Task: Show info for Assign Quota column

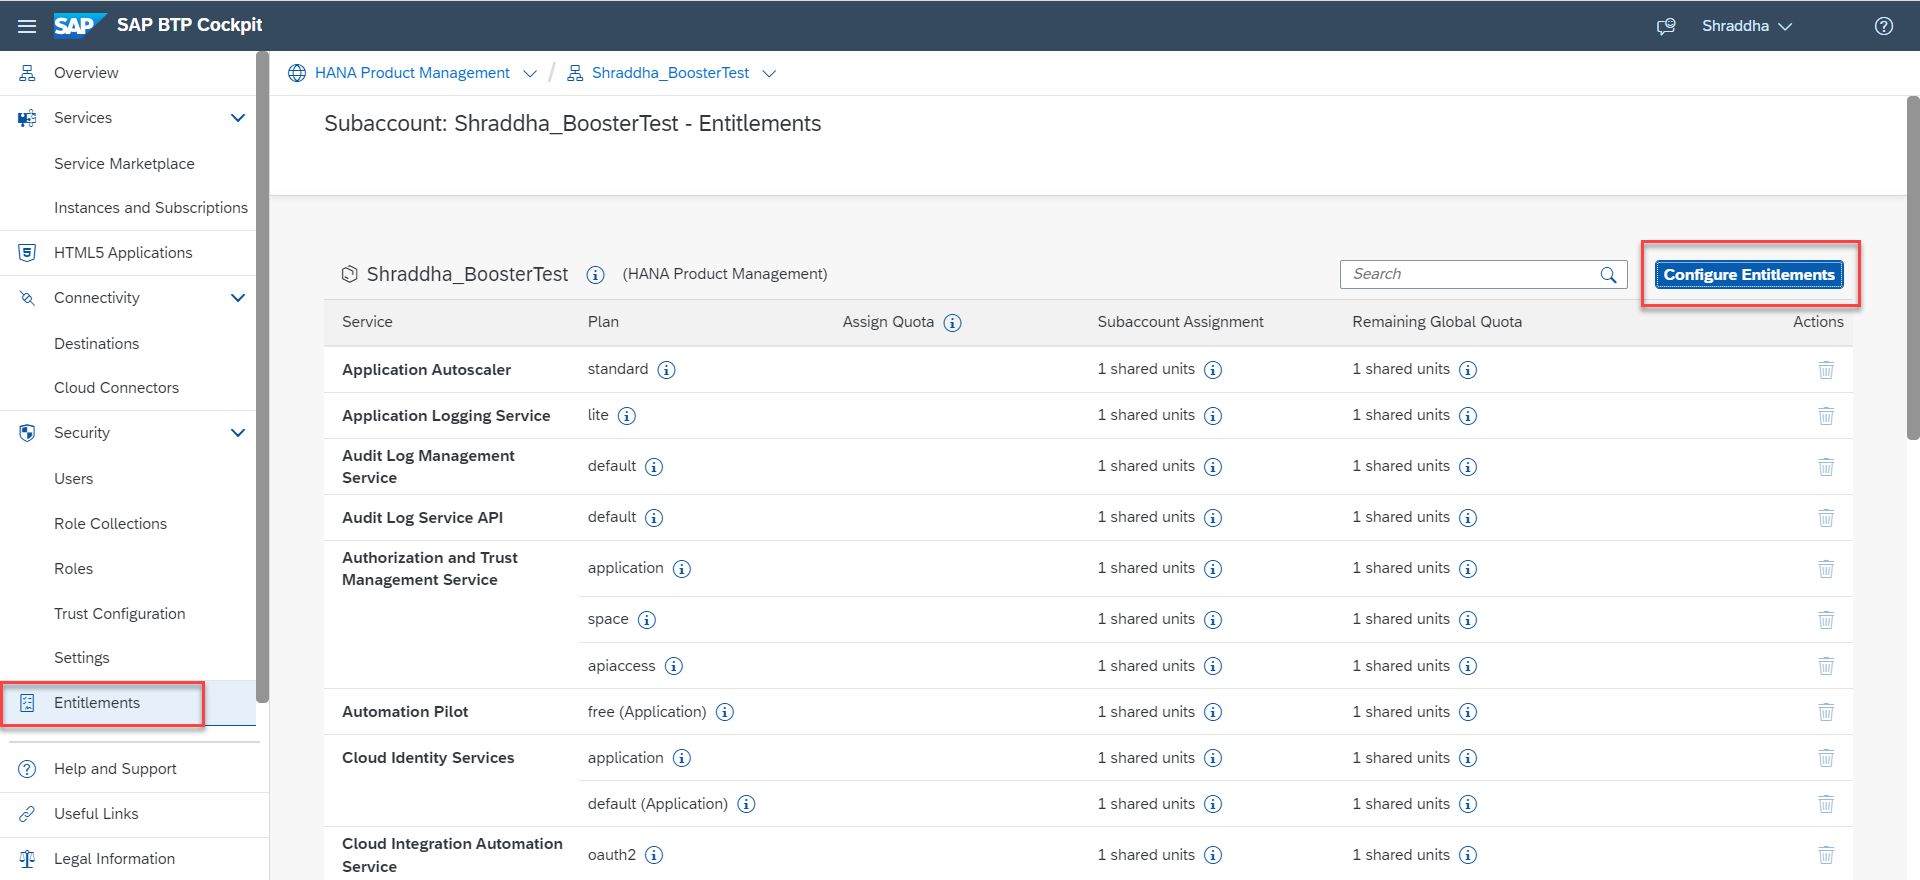Action: 952,323
